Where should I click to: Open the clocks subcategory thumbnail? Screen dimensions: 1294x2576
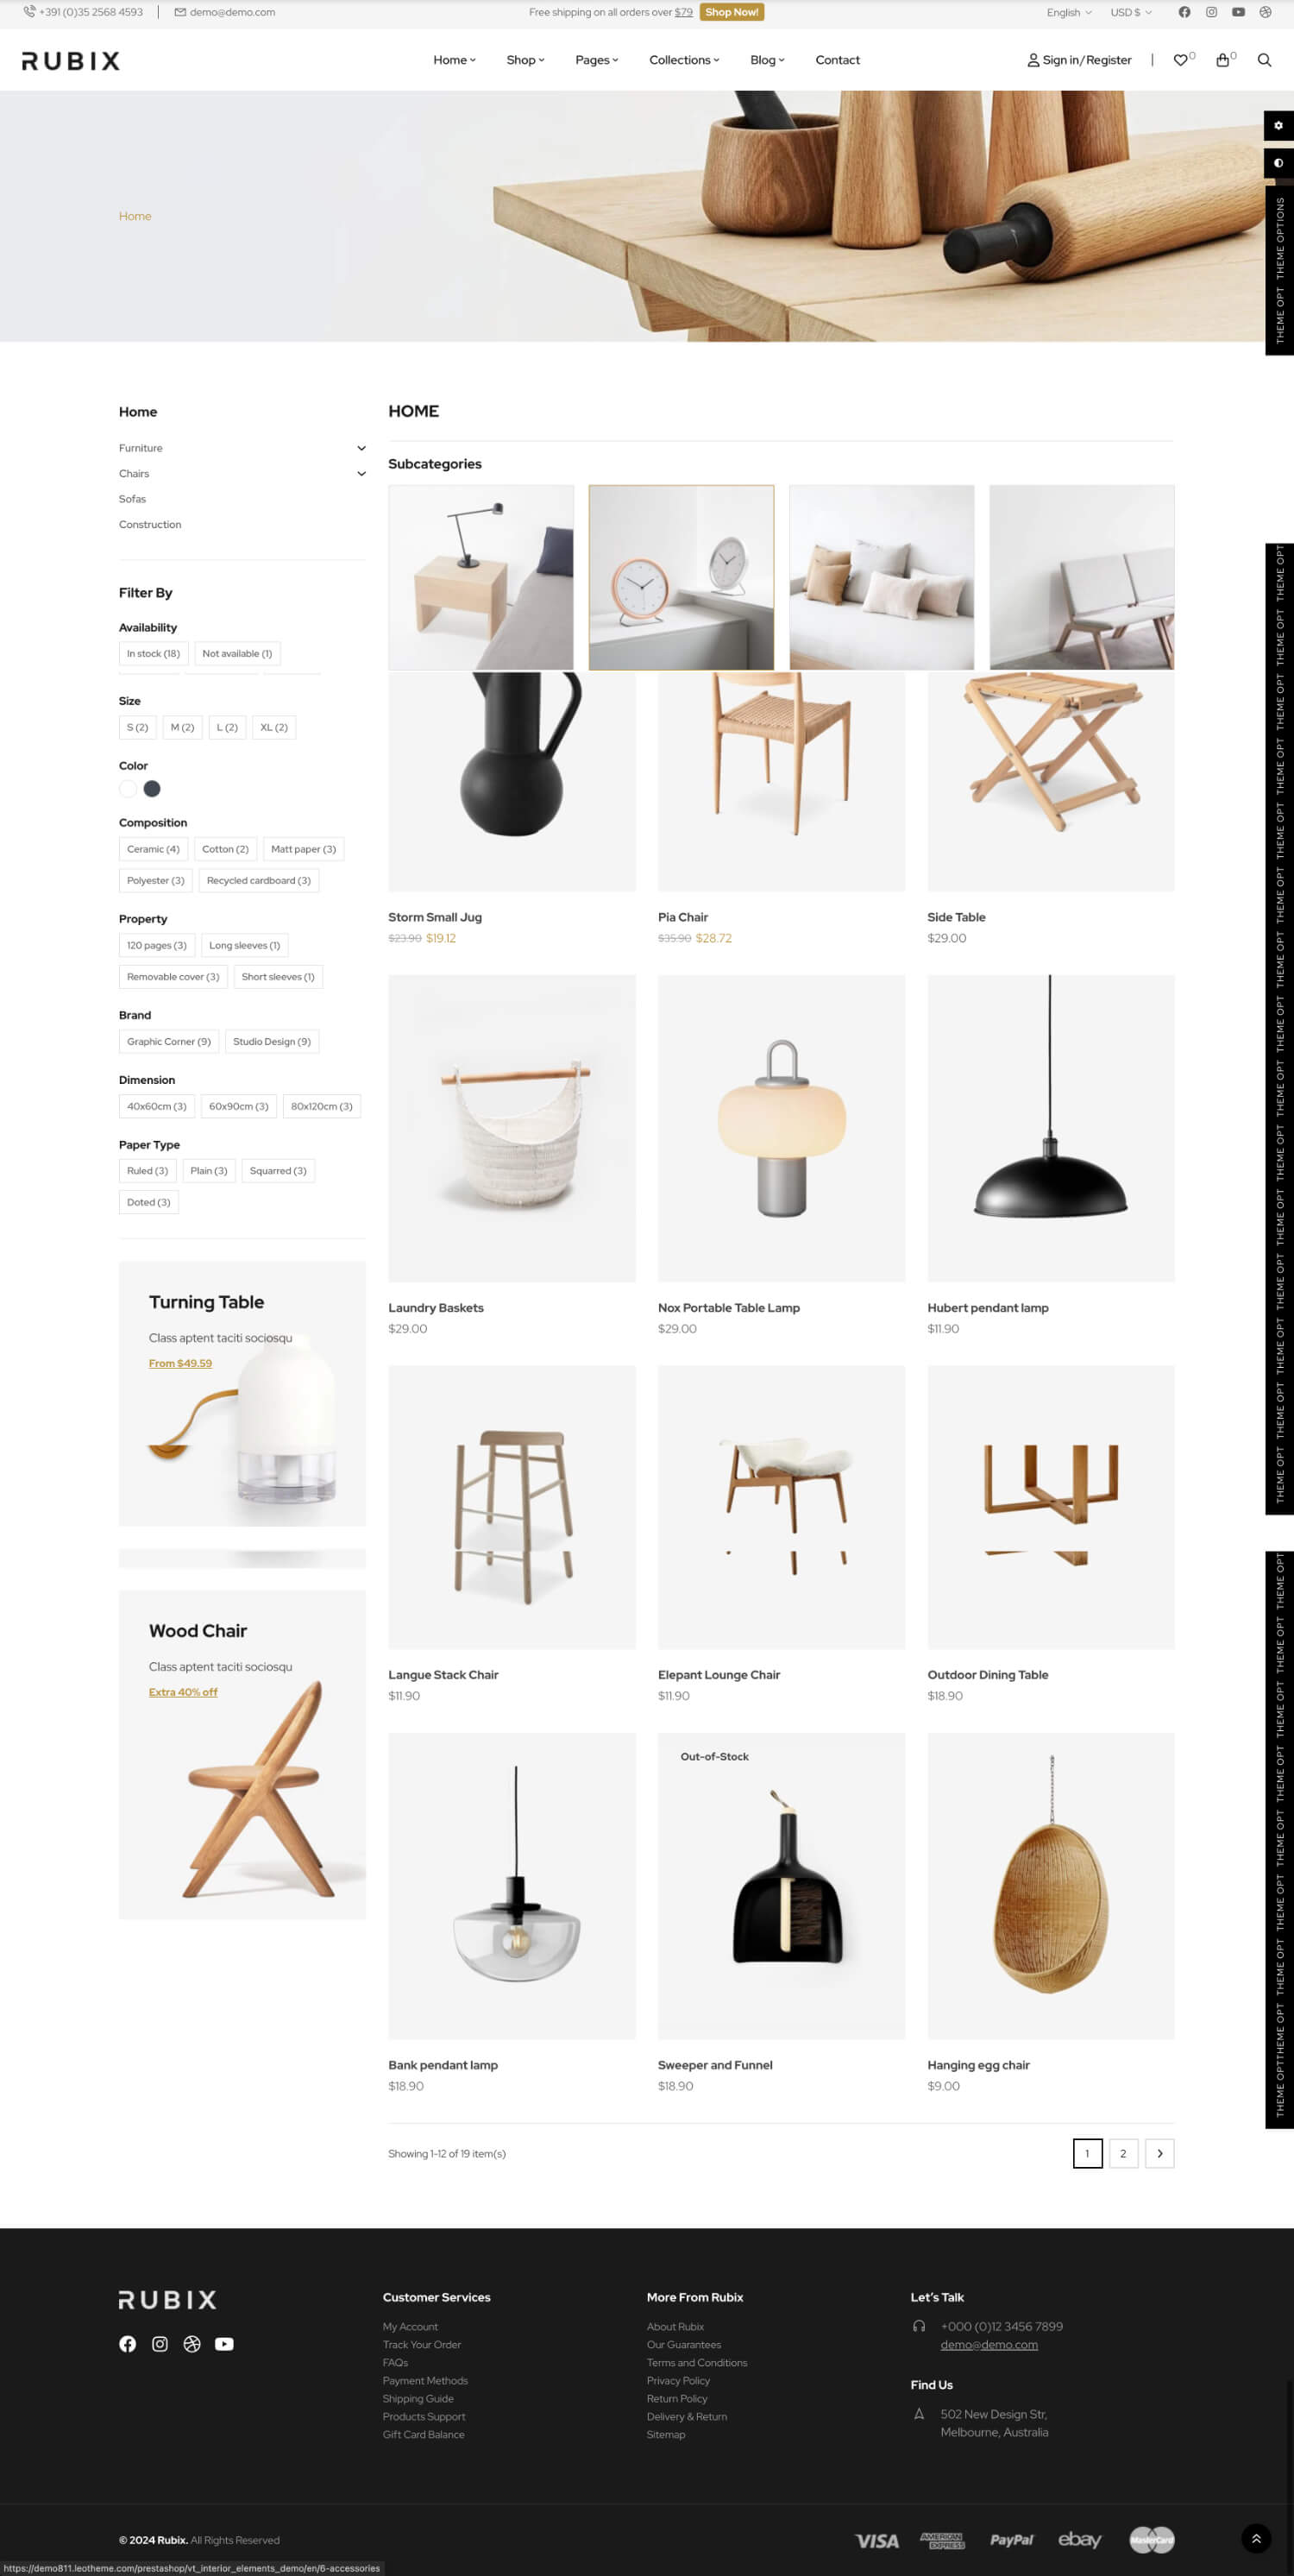pos(681,577)
